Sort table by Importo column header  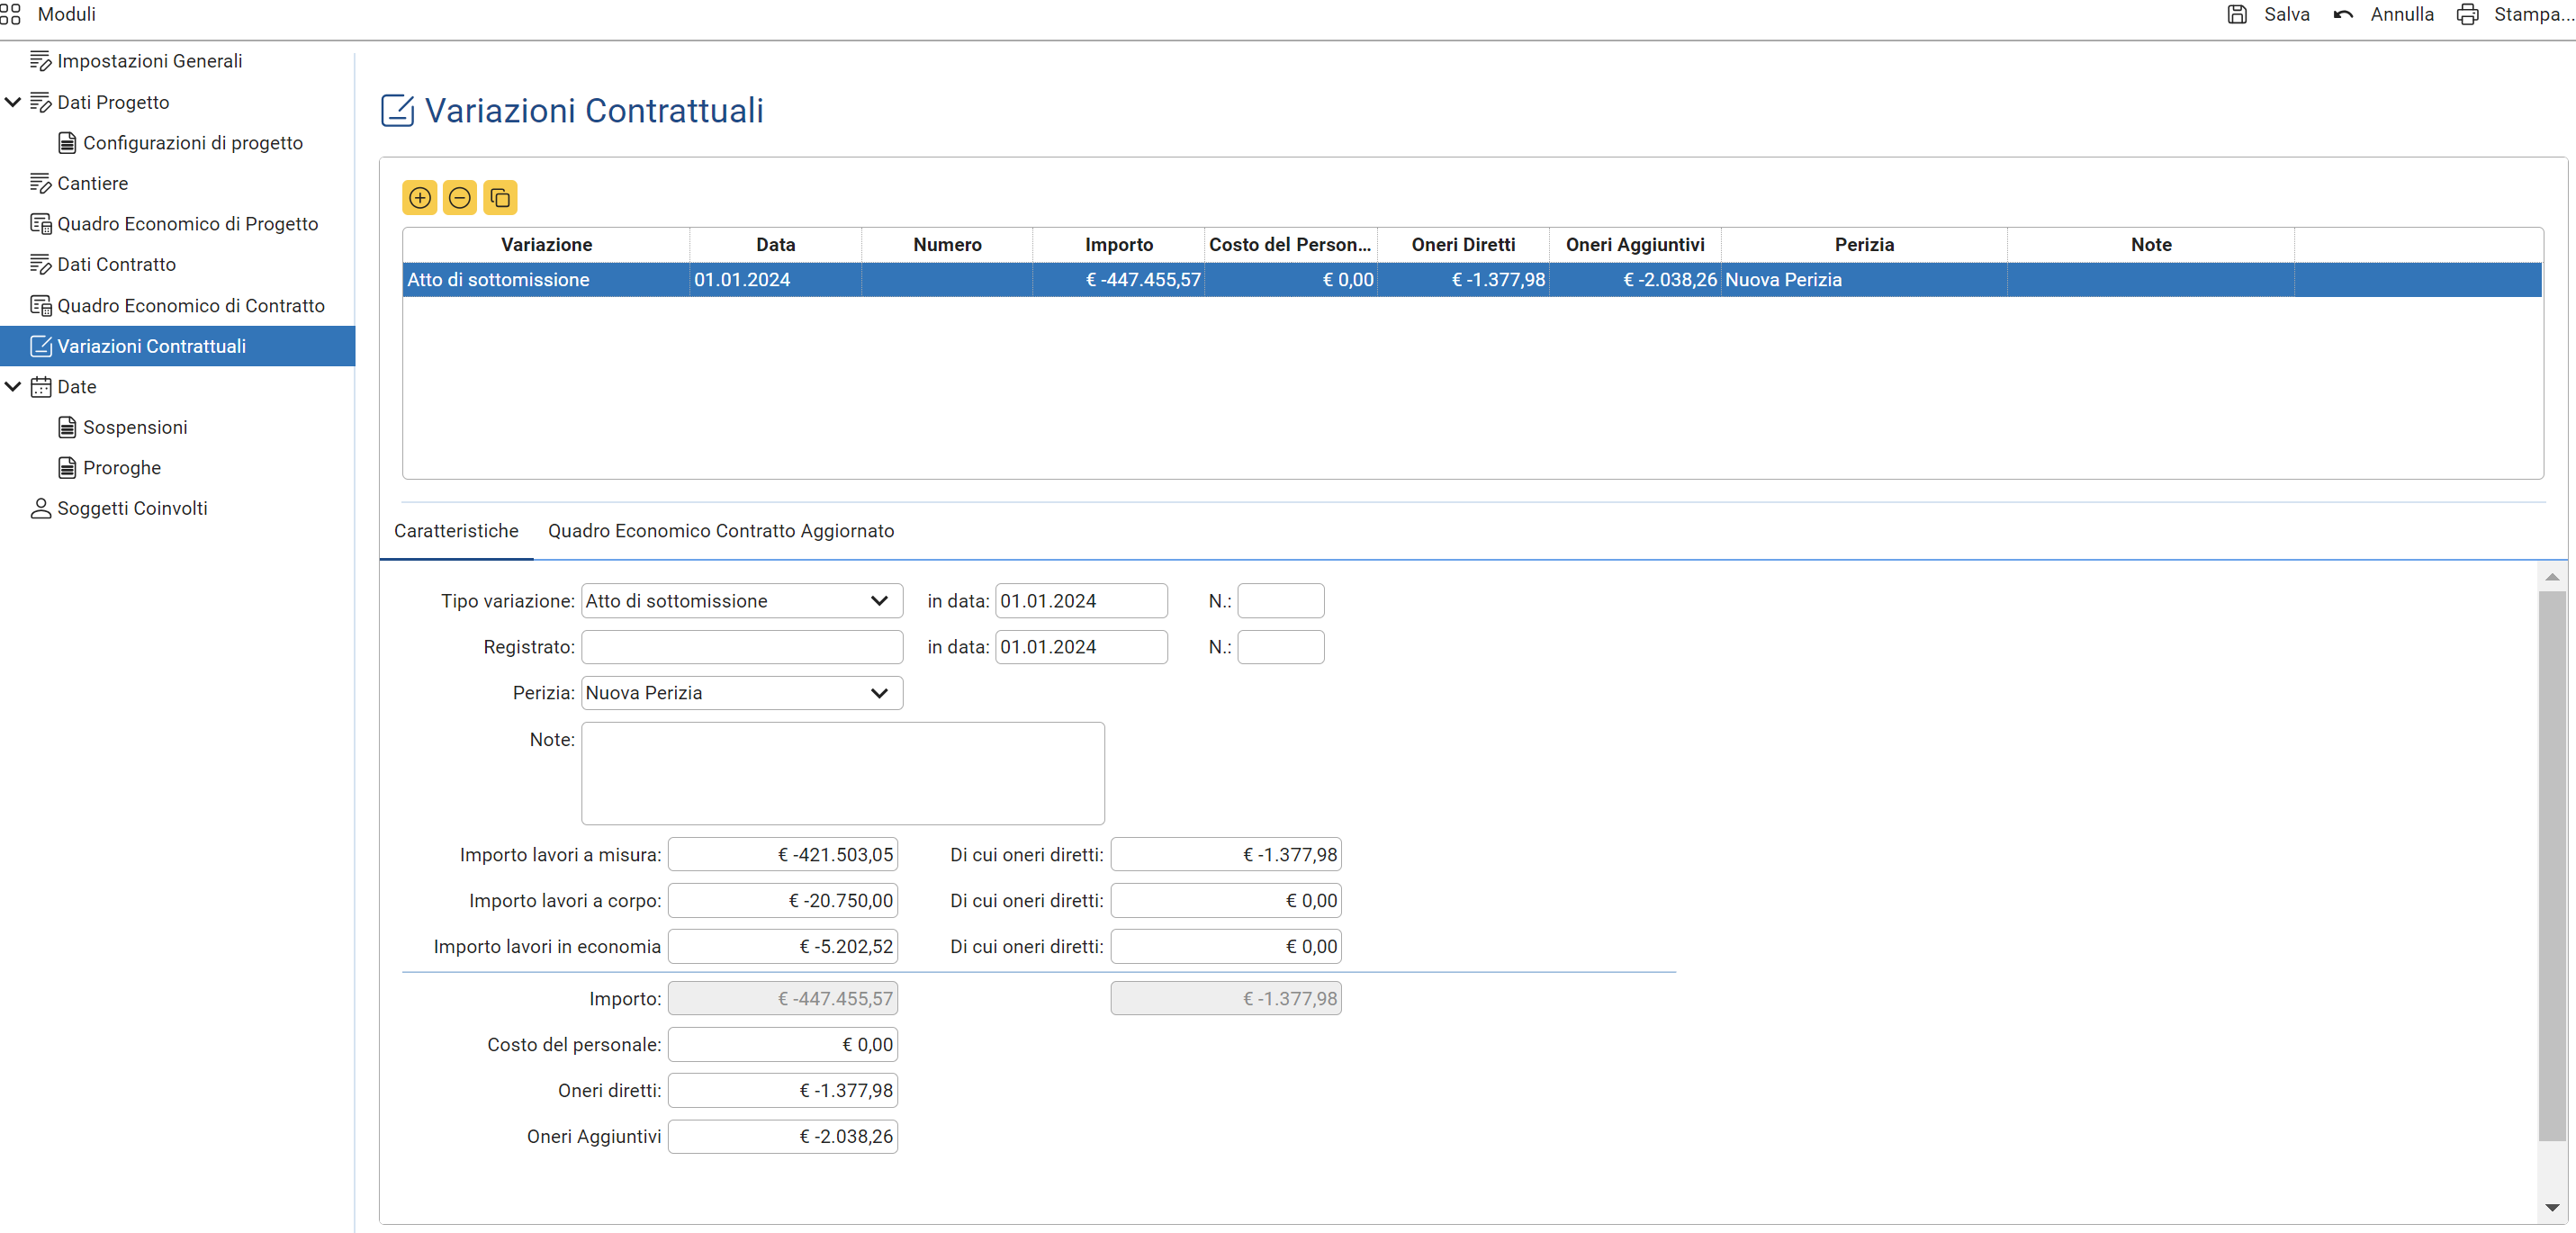(1118, 245)
